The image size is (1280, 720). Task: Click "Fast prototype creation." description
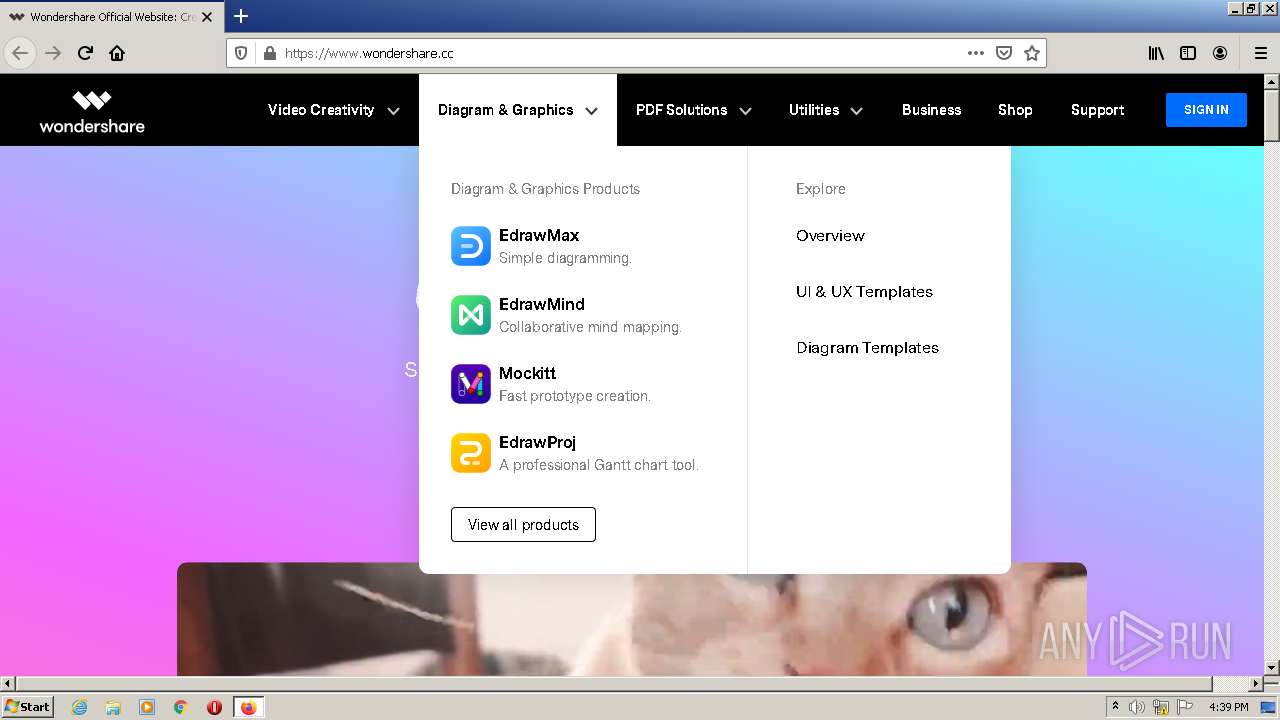click(575, 396)
